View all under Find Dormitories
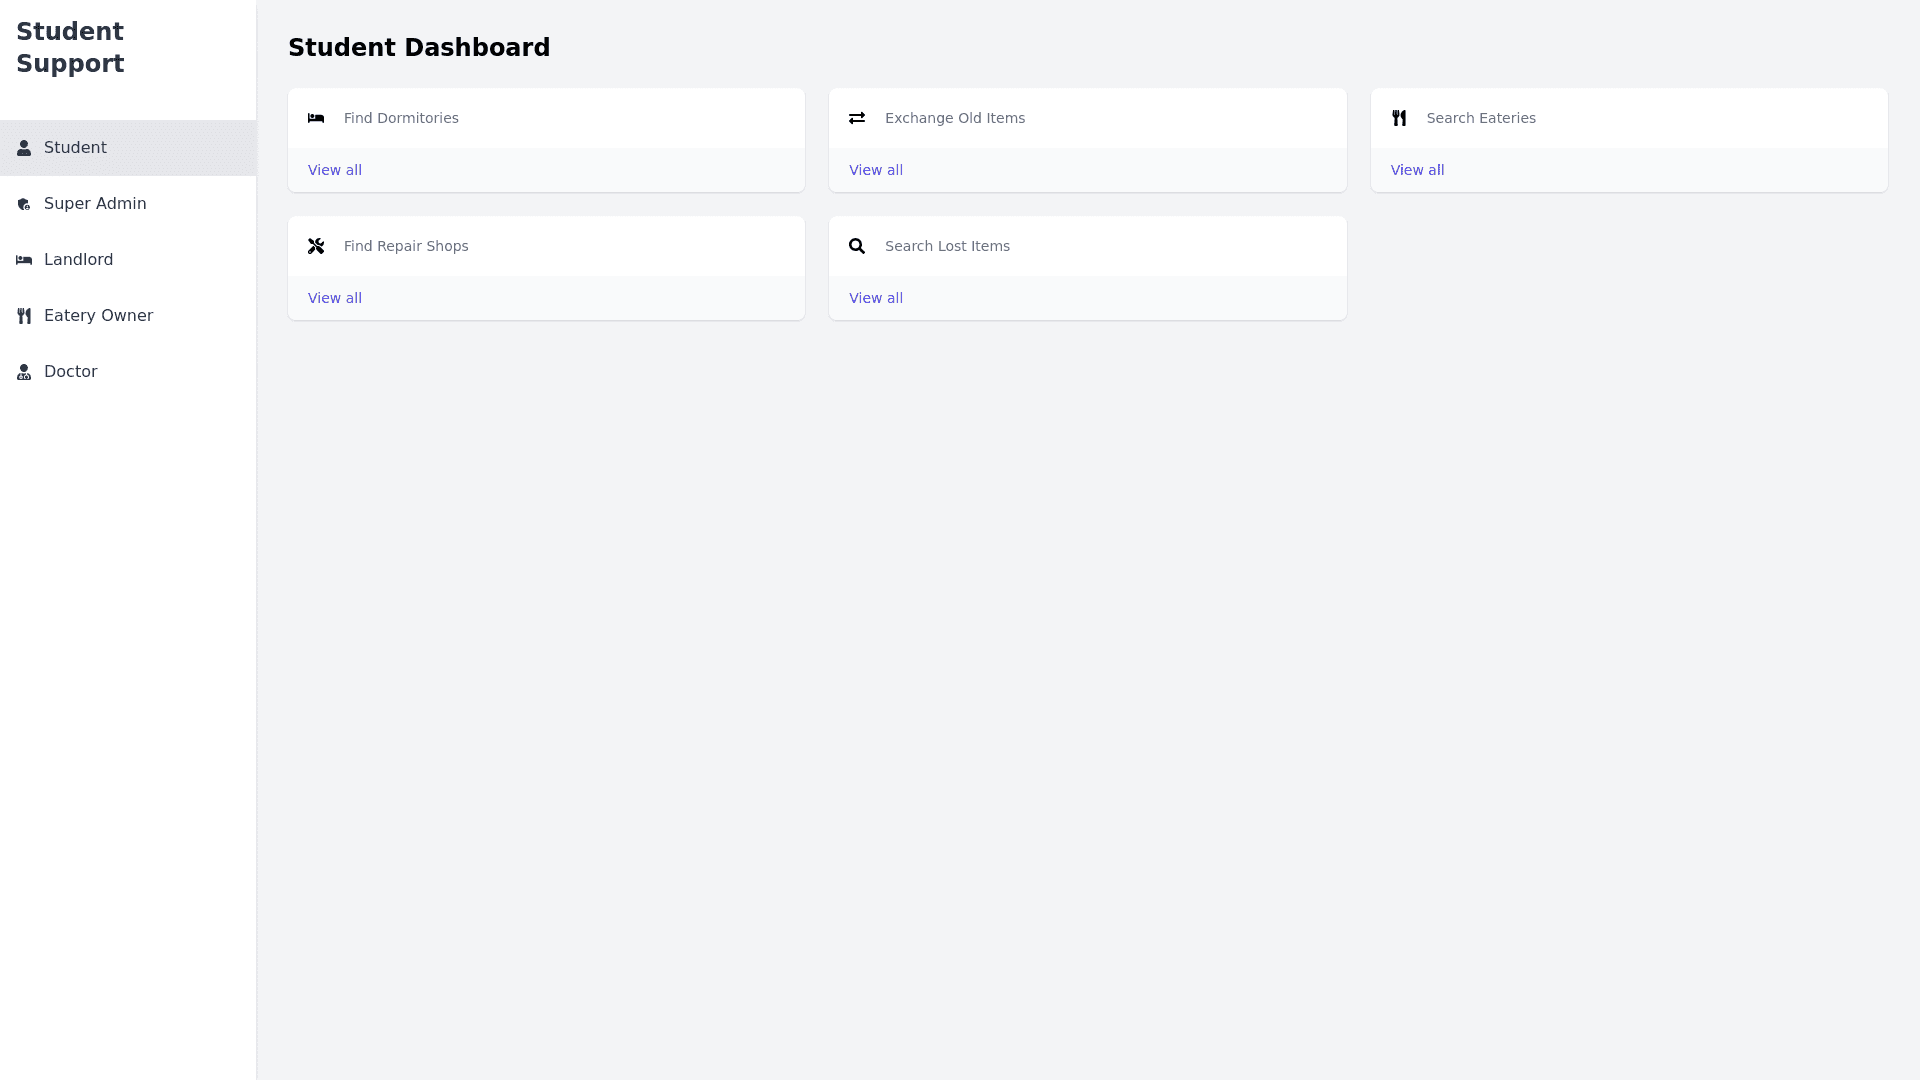 335,170
